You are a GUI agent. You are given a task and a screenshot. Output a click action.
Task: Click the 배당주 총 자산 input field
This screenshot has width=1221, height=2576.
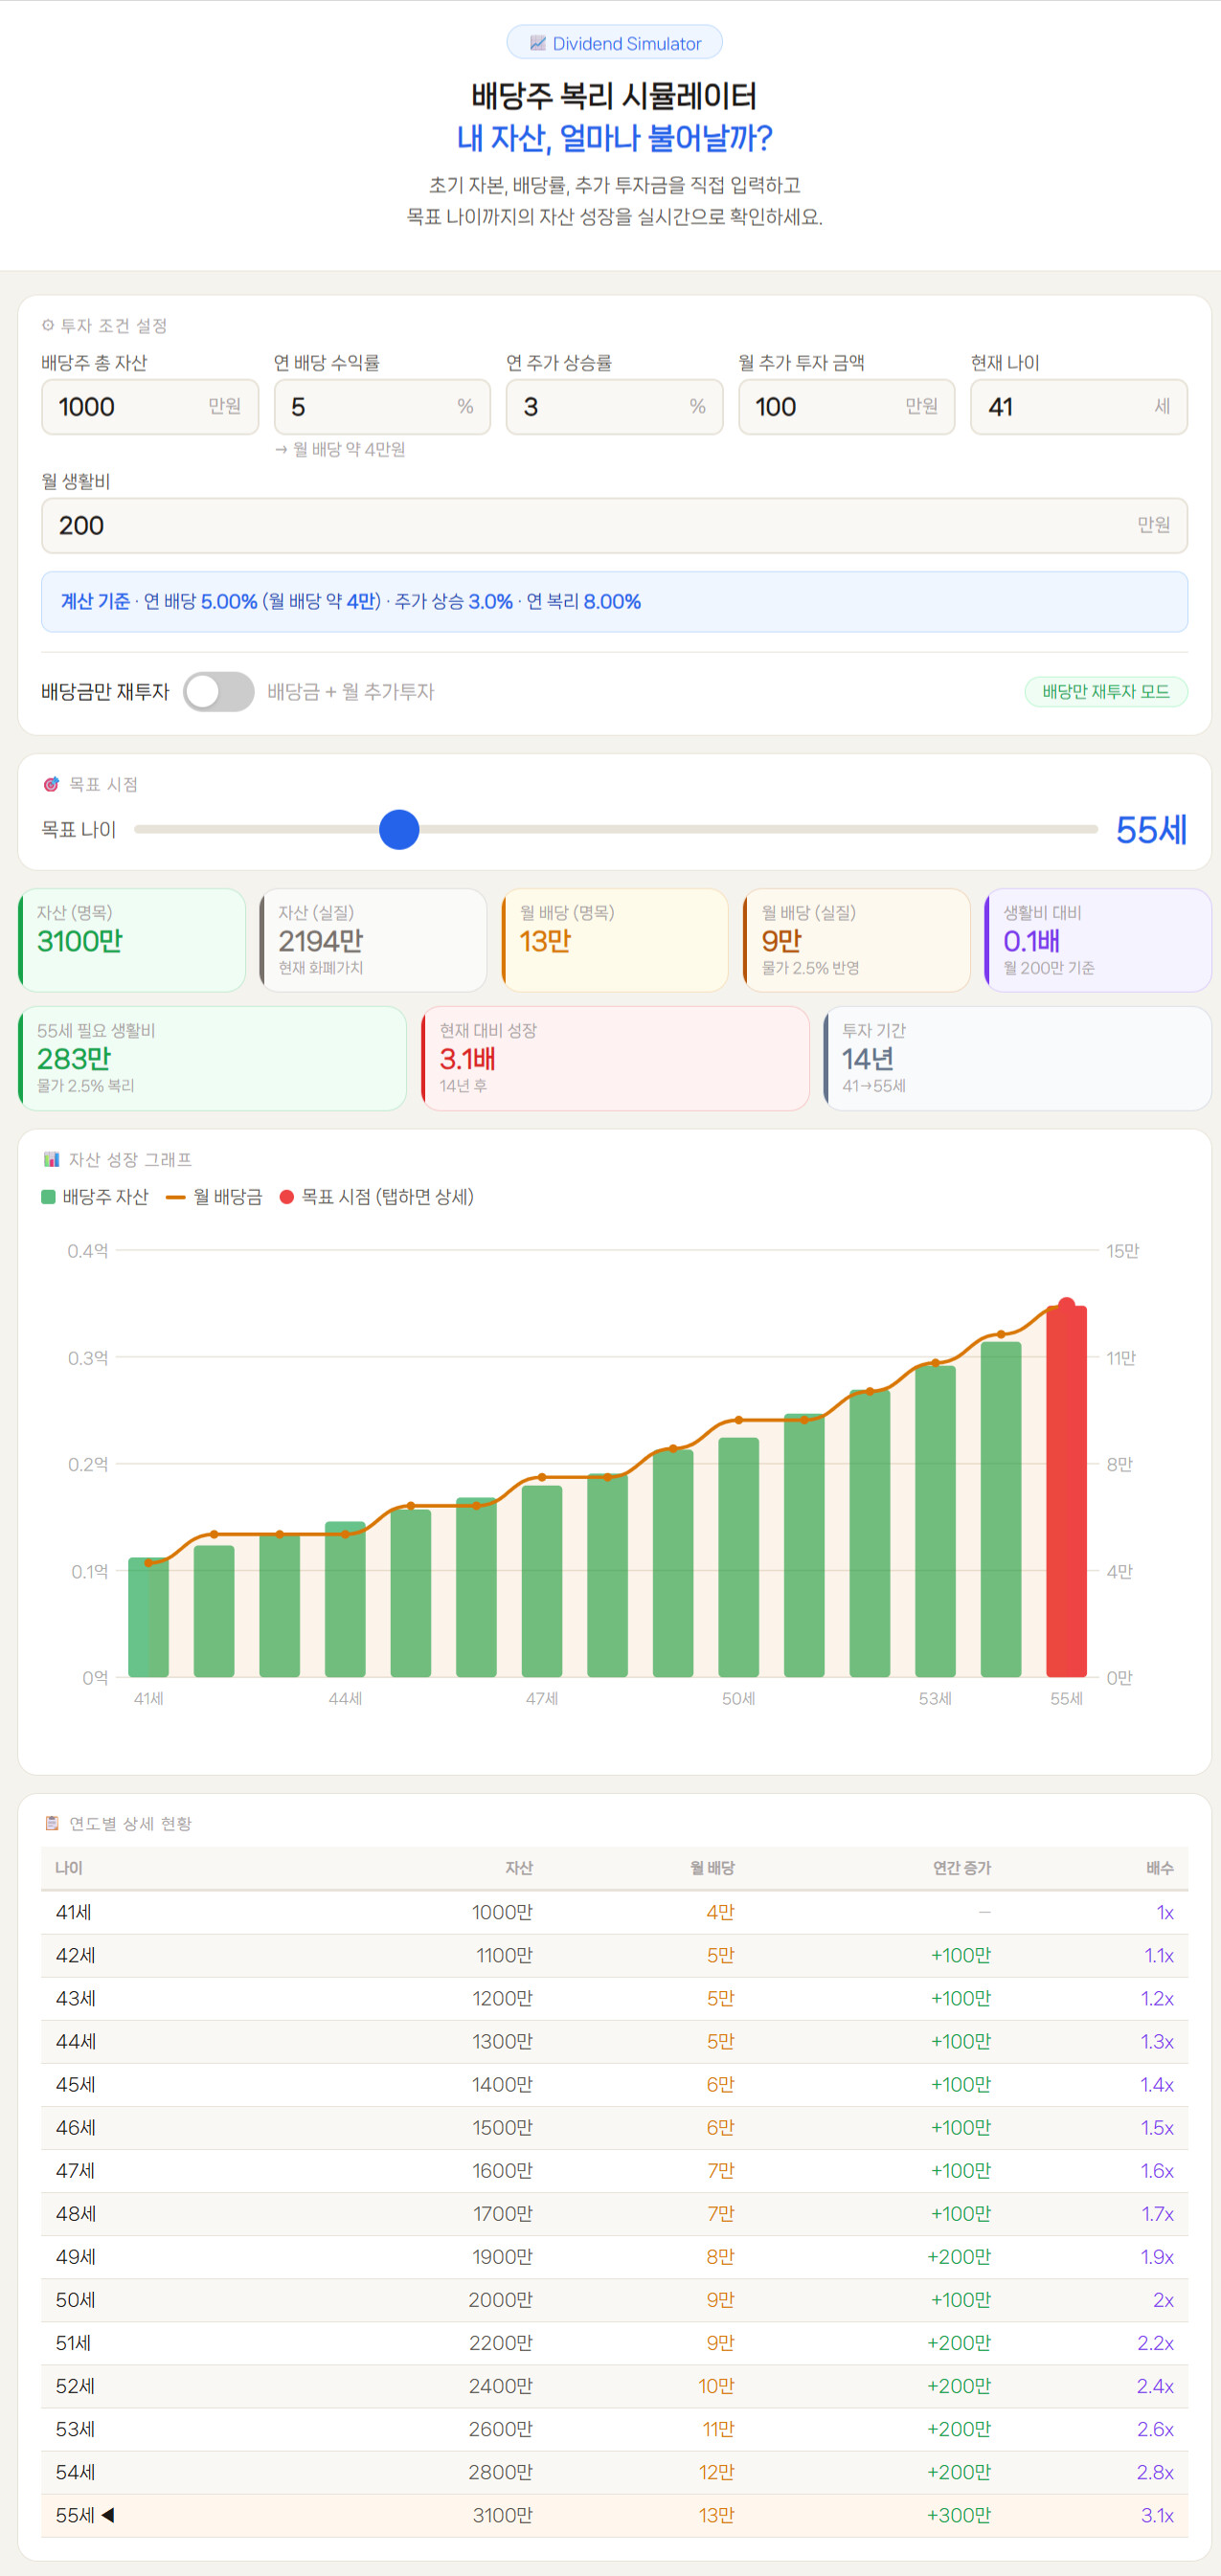(x=130, y=407)
